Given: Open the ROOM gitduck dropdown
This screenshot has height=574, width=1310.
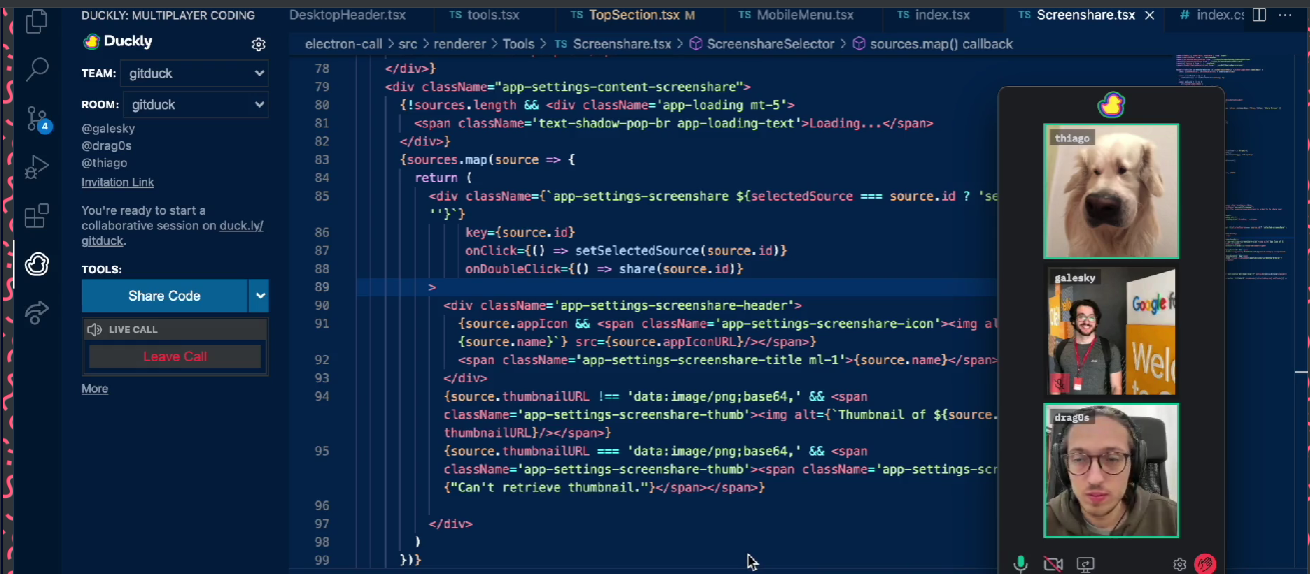Looking at the screenshot, I should point(194,104).
